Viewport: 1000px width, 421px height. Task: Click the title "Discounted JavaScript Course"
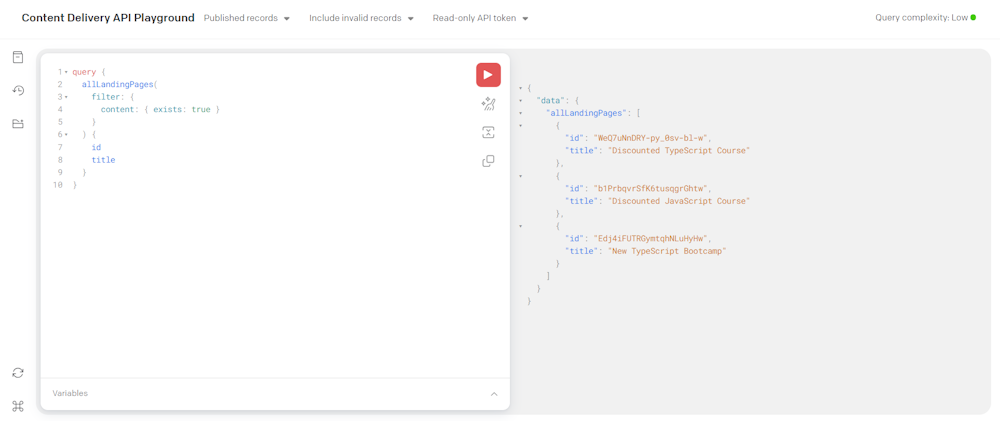click(679, 201)
